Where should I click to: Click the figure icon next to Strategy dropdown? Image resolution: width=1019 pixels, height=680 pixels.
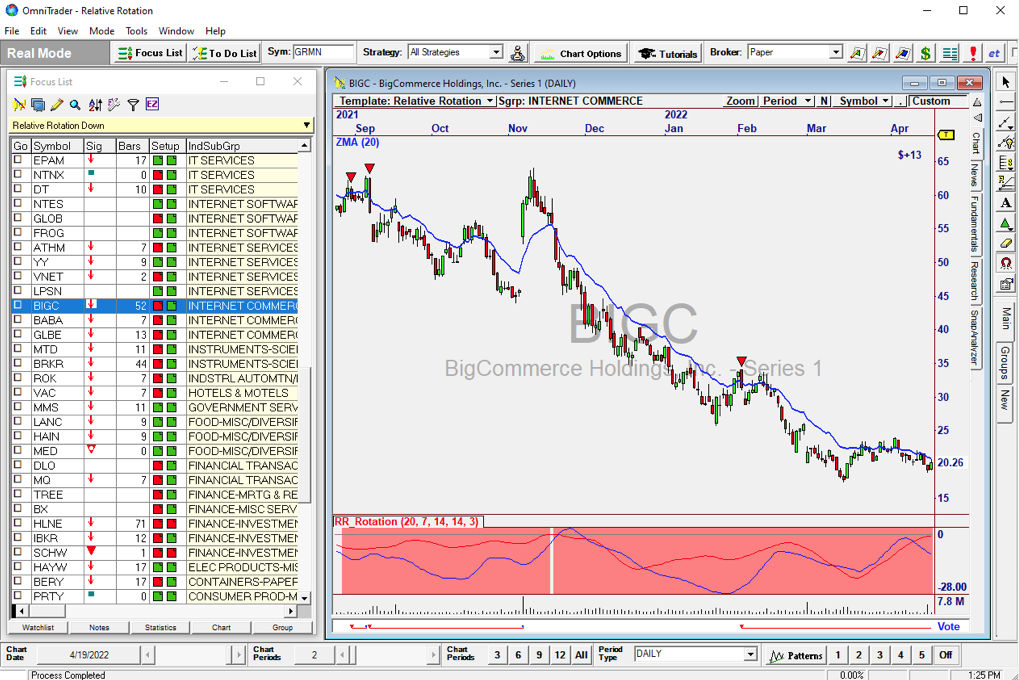click(518, 53)
